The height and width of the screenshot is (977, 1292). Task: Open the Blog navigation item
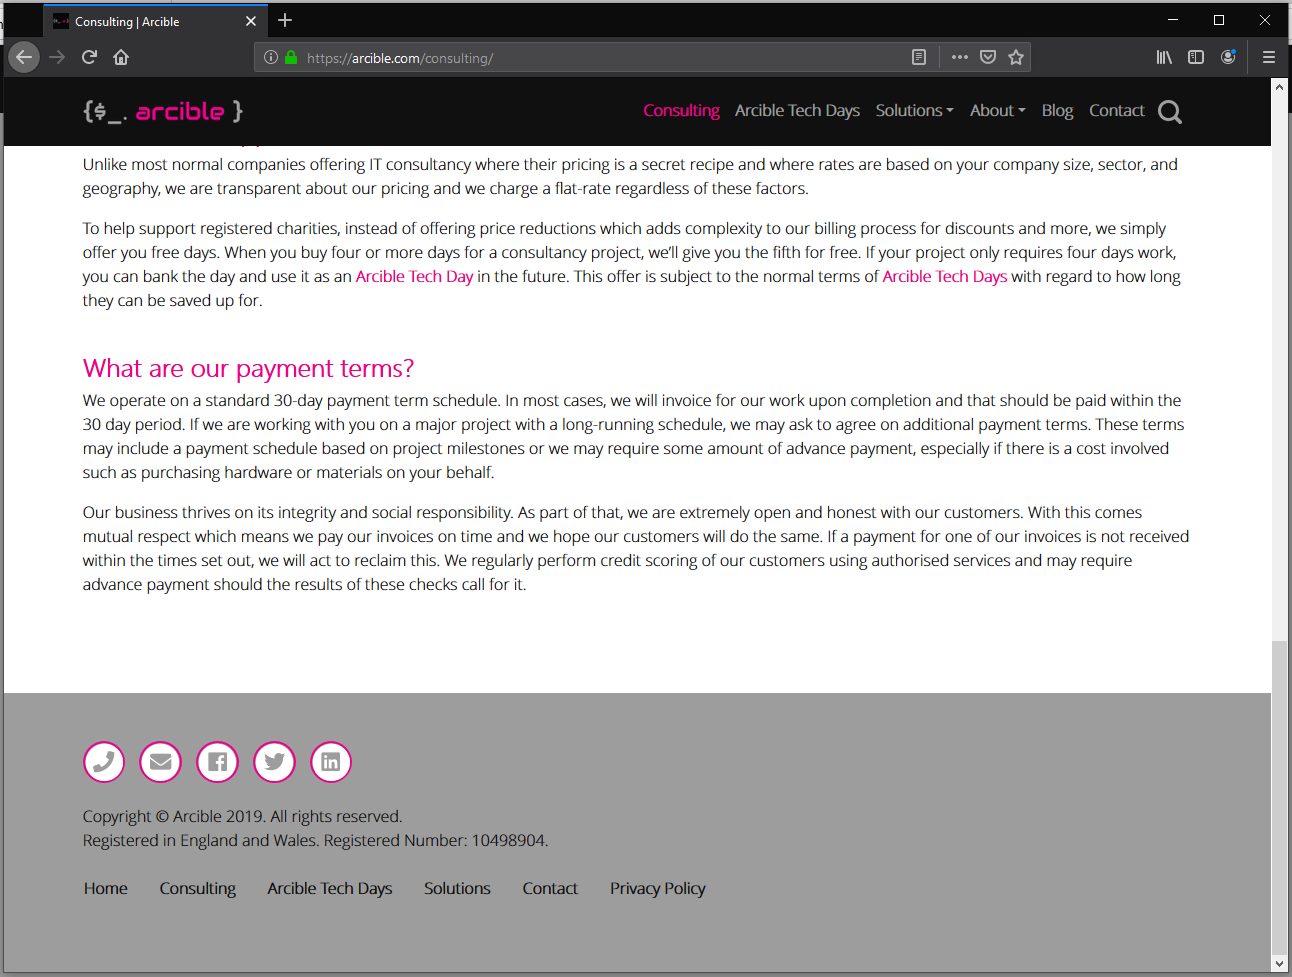[1057, 111]
